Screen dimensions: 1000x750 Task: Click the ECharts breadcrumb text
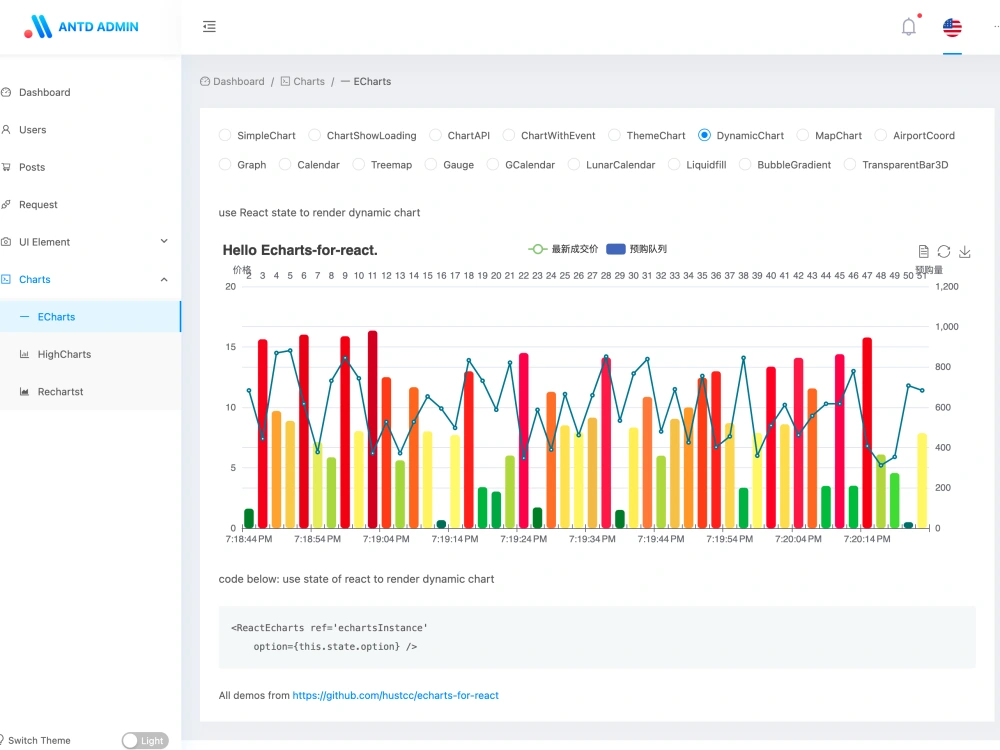point(372,82)
